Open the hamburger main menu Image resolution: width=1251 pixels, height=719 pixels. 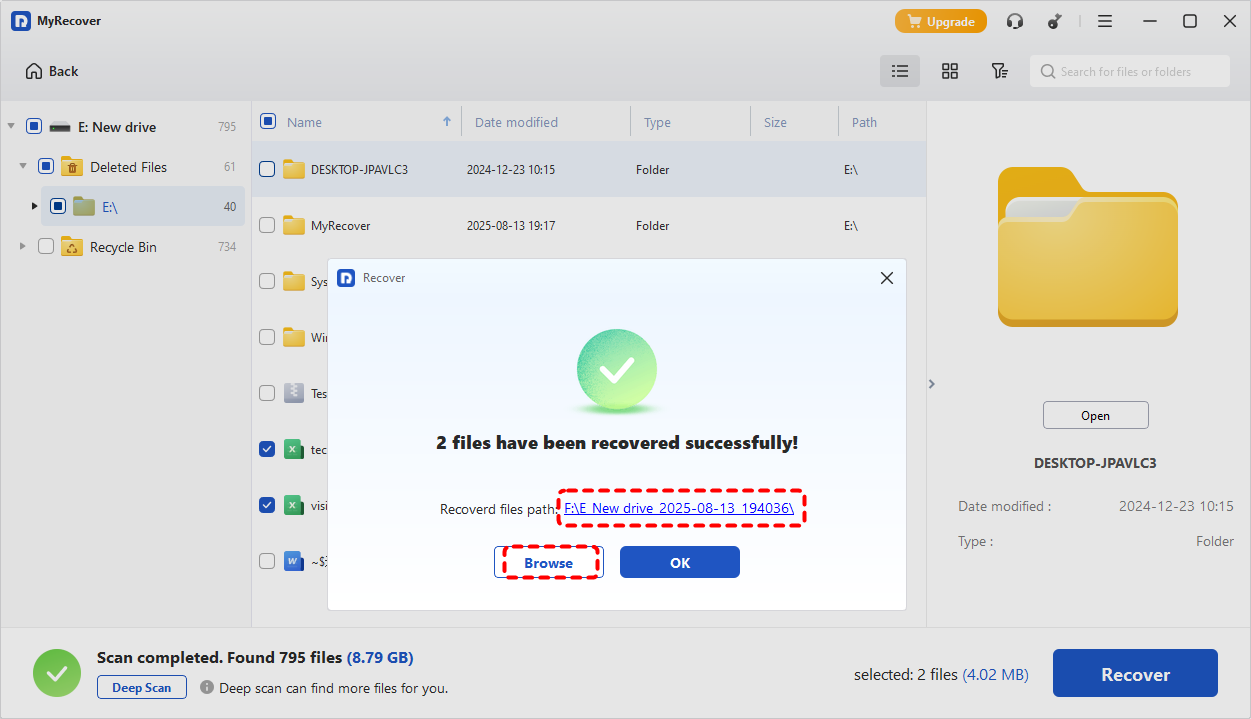click(1105, 21)
